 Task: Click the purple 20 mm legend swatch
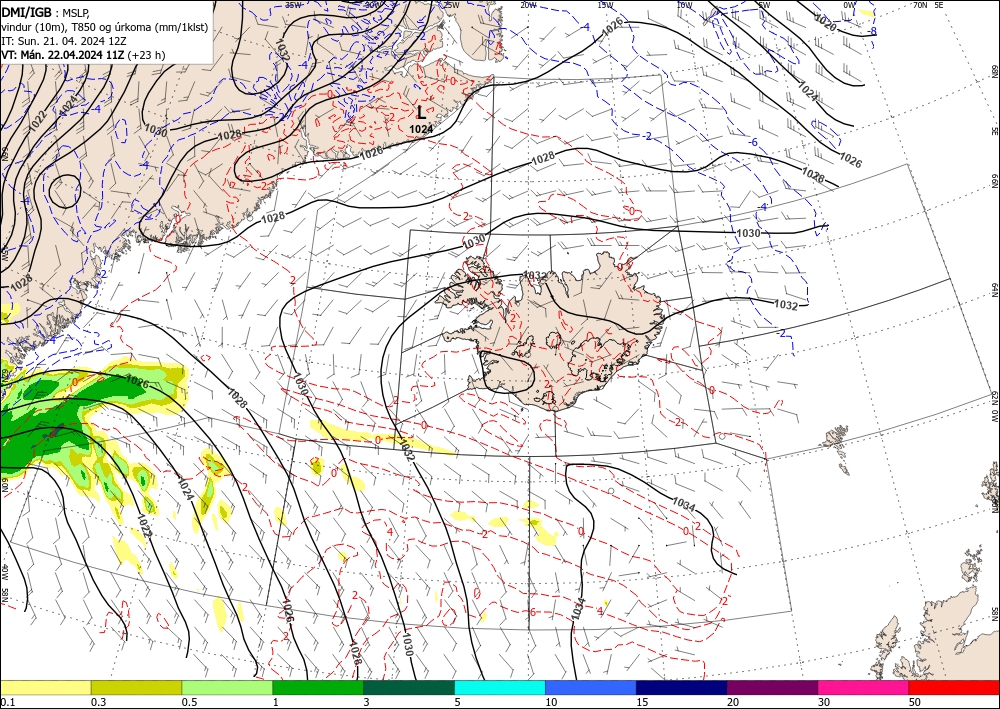[x=772, y=687]
